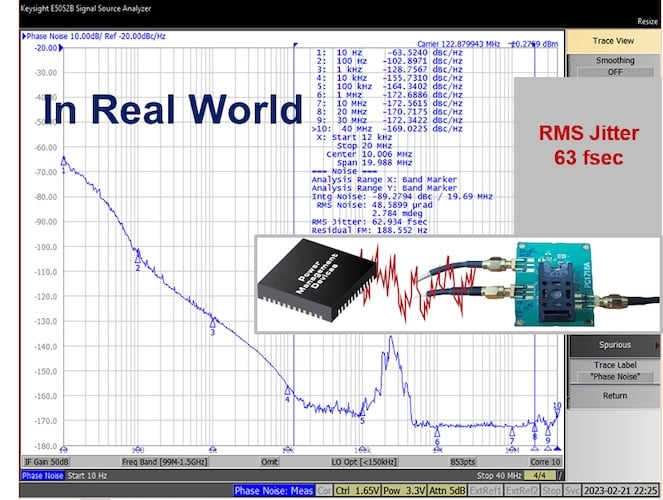
Task: Click the IF Gain 50dB status field
Action: [x=47, y=462]
